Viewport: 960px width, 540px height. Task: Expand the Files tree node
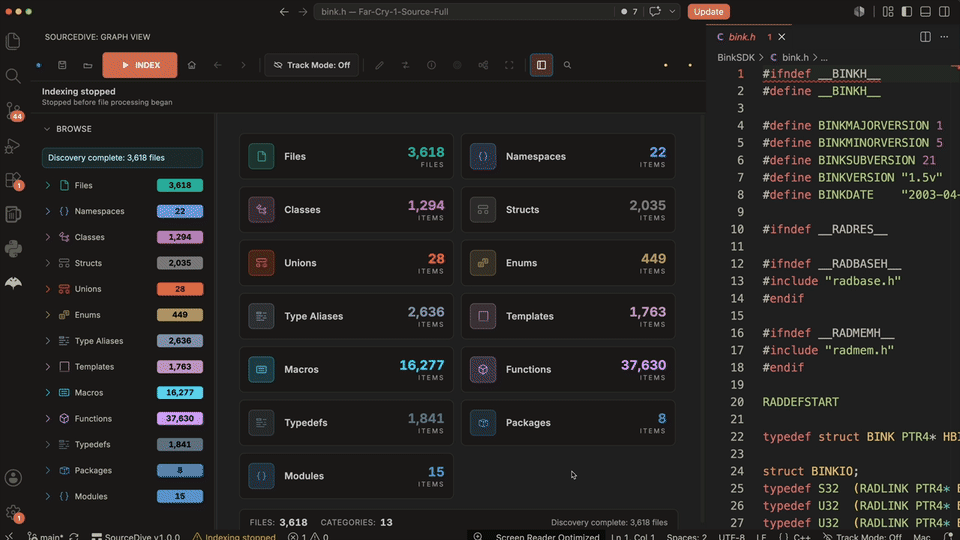pos(48,185)
